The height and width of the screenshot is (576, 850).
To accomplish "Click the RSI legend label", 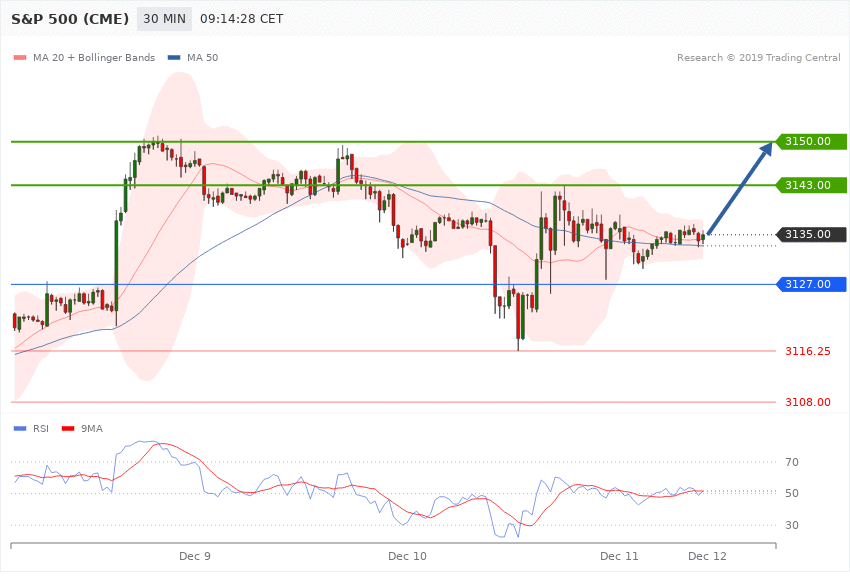I will tap(41, 429).
